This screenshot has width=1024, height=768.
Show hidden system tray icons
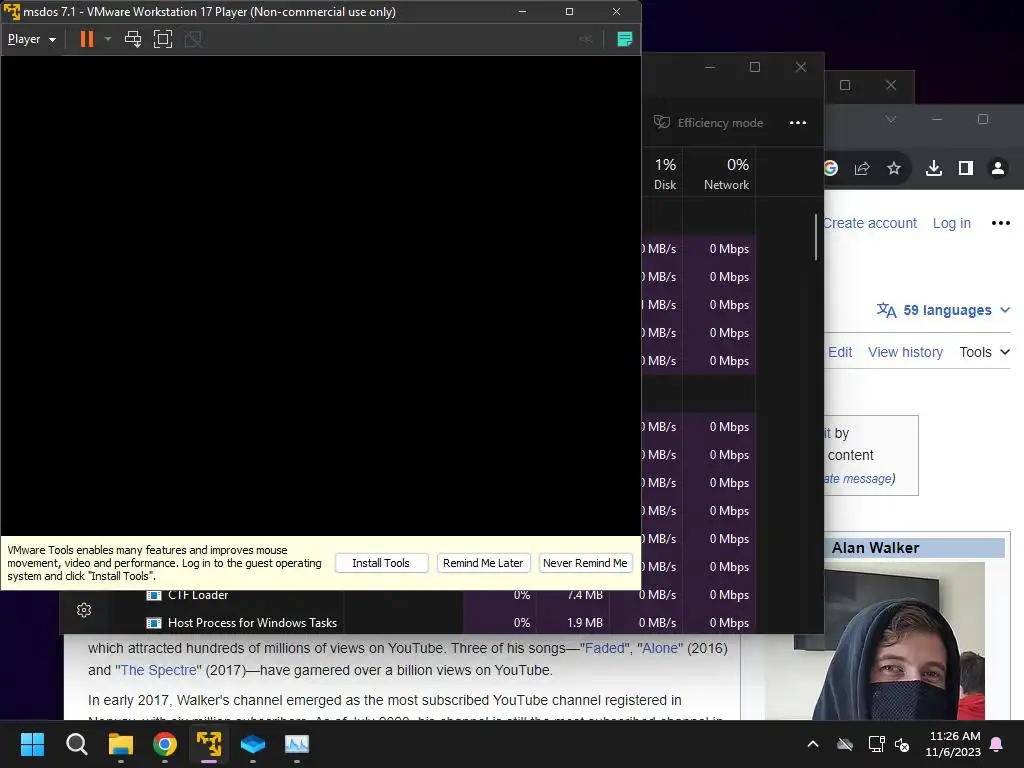(813, 744)
